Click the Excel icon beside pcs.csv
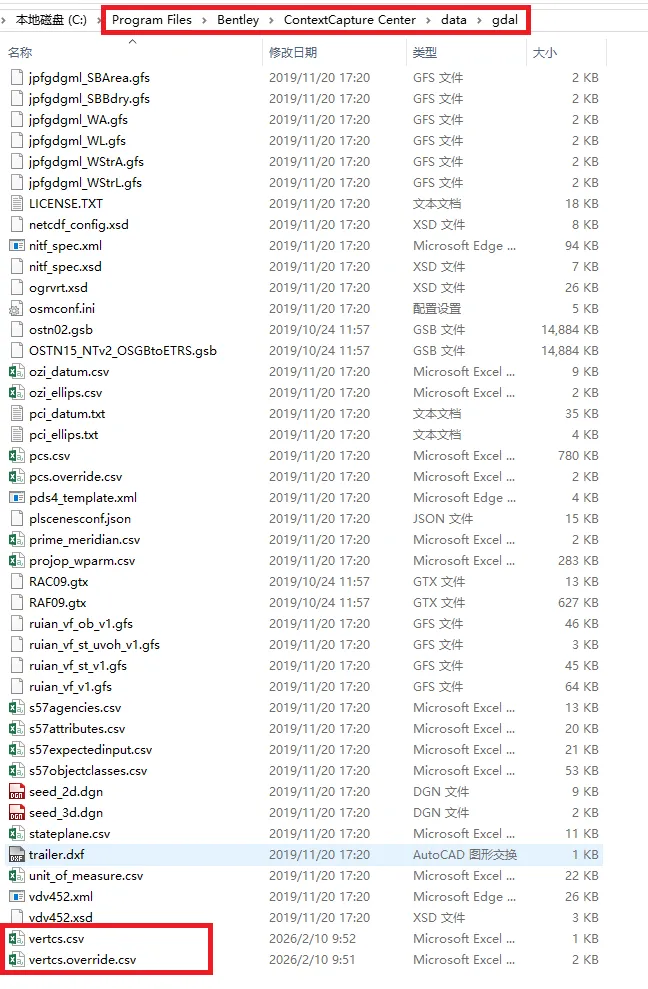This screenshot has width=648, height=989. [16, 455]
